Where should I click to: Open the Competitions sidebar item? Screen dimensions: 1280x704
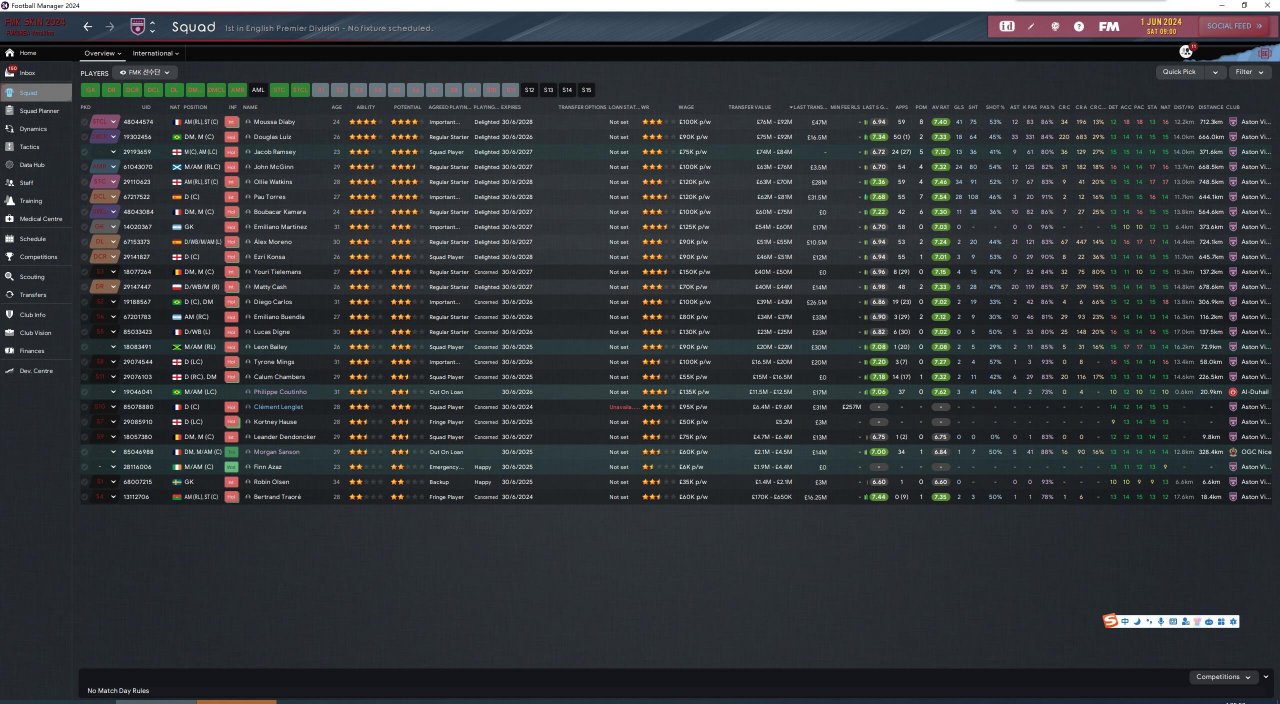pos(38,257)
